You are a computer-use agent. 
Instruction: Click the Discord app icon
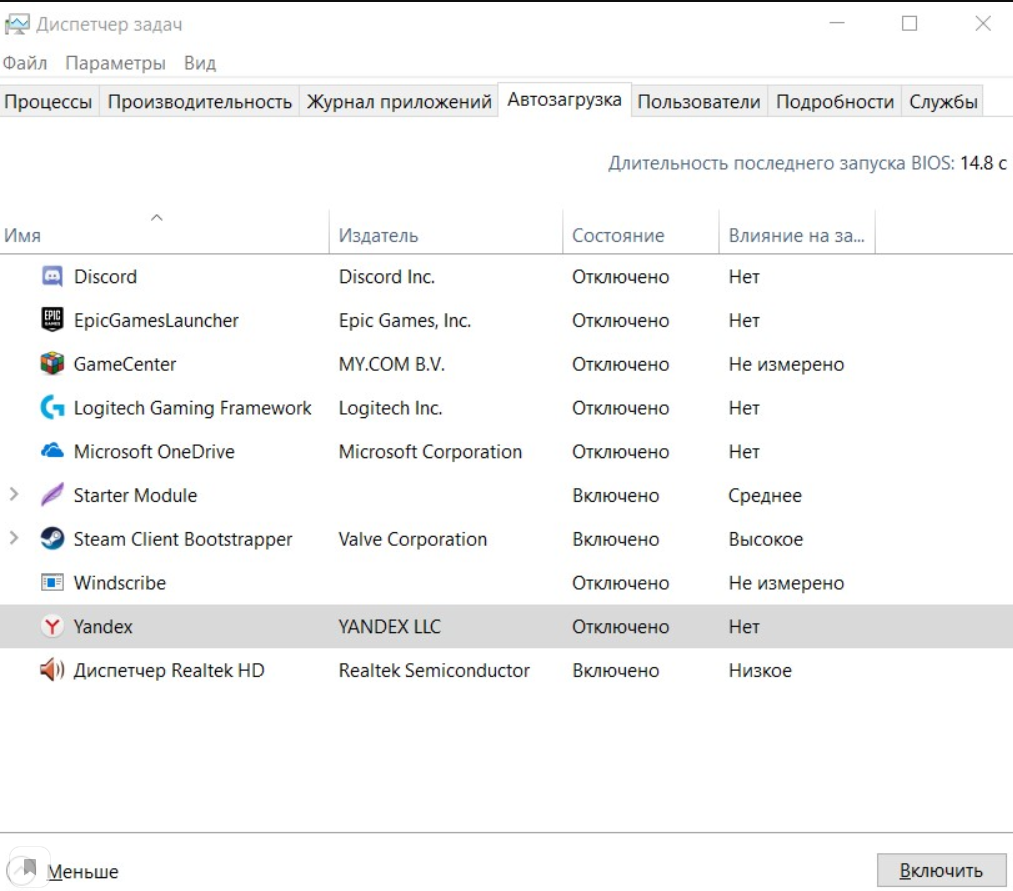tap(52, 277)
